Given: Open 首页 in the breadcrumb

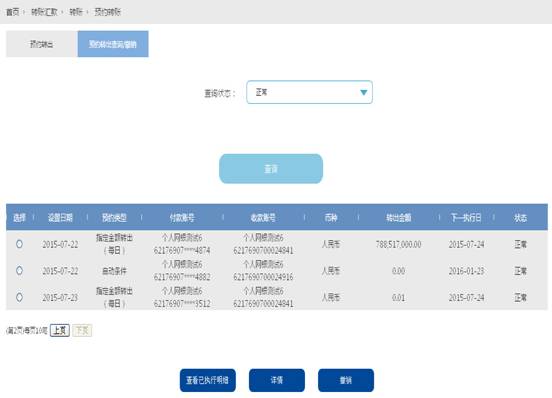Looking at the screenshot, I should pyautogui.click(x=13, y=12).
